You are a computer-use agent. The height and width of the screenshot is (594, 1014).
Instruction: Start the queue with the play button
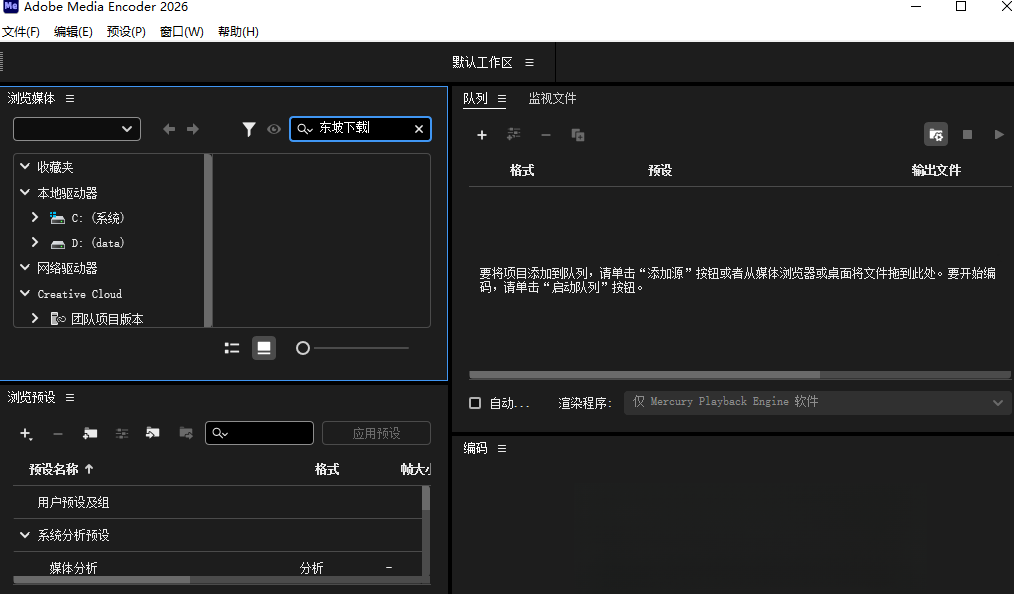coord(999,134)
